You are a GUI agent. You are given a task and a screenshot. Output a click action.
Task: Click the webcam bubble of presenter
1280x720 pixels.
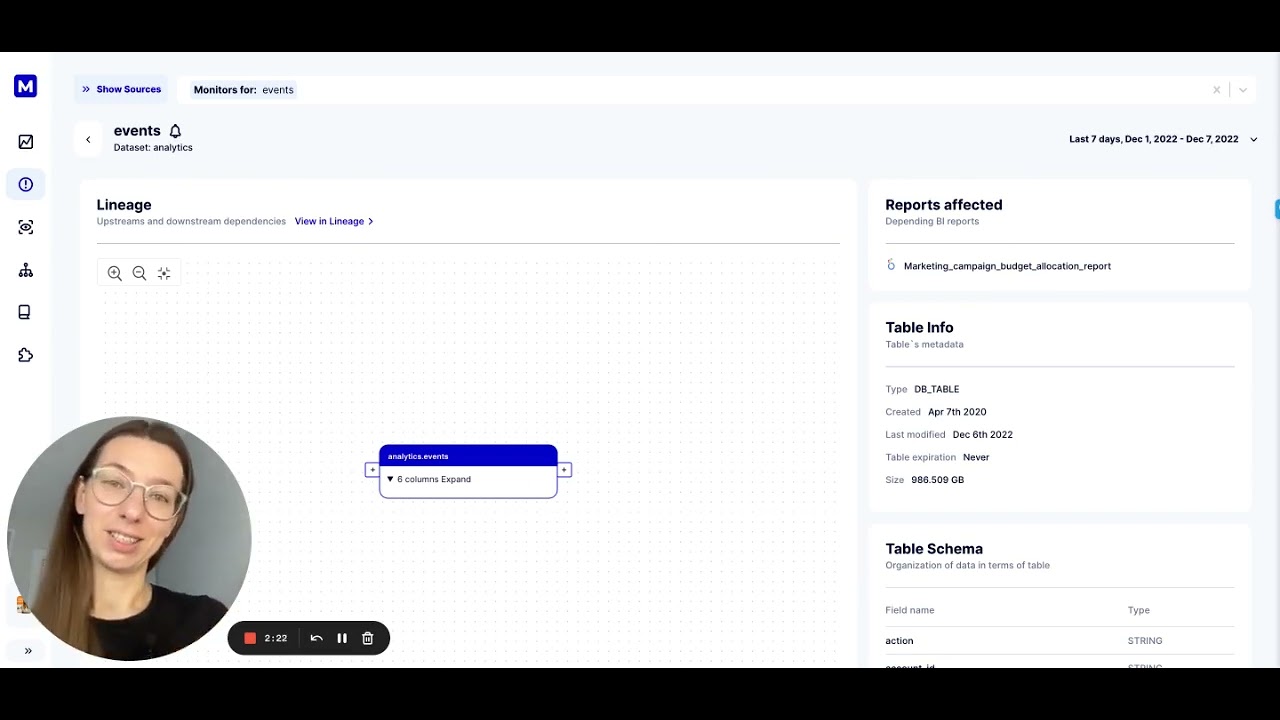(129, 538)
